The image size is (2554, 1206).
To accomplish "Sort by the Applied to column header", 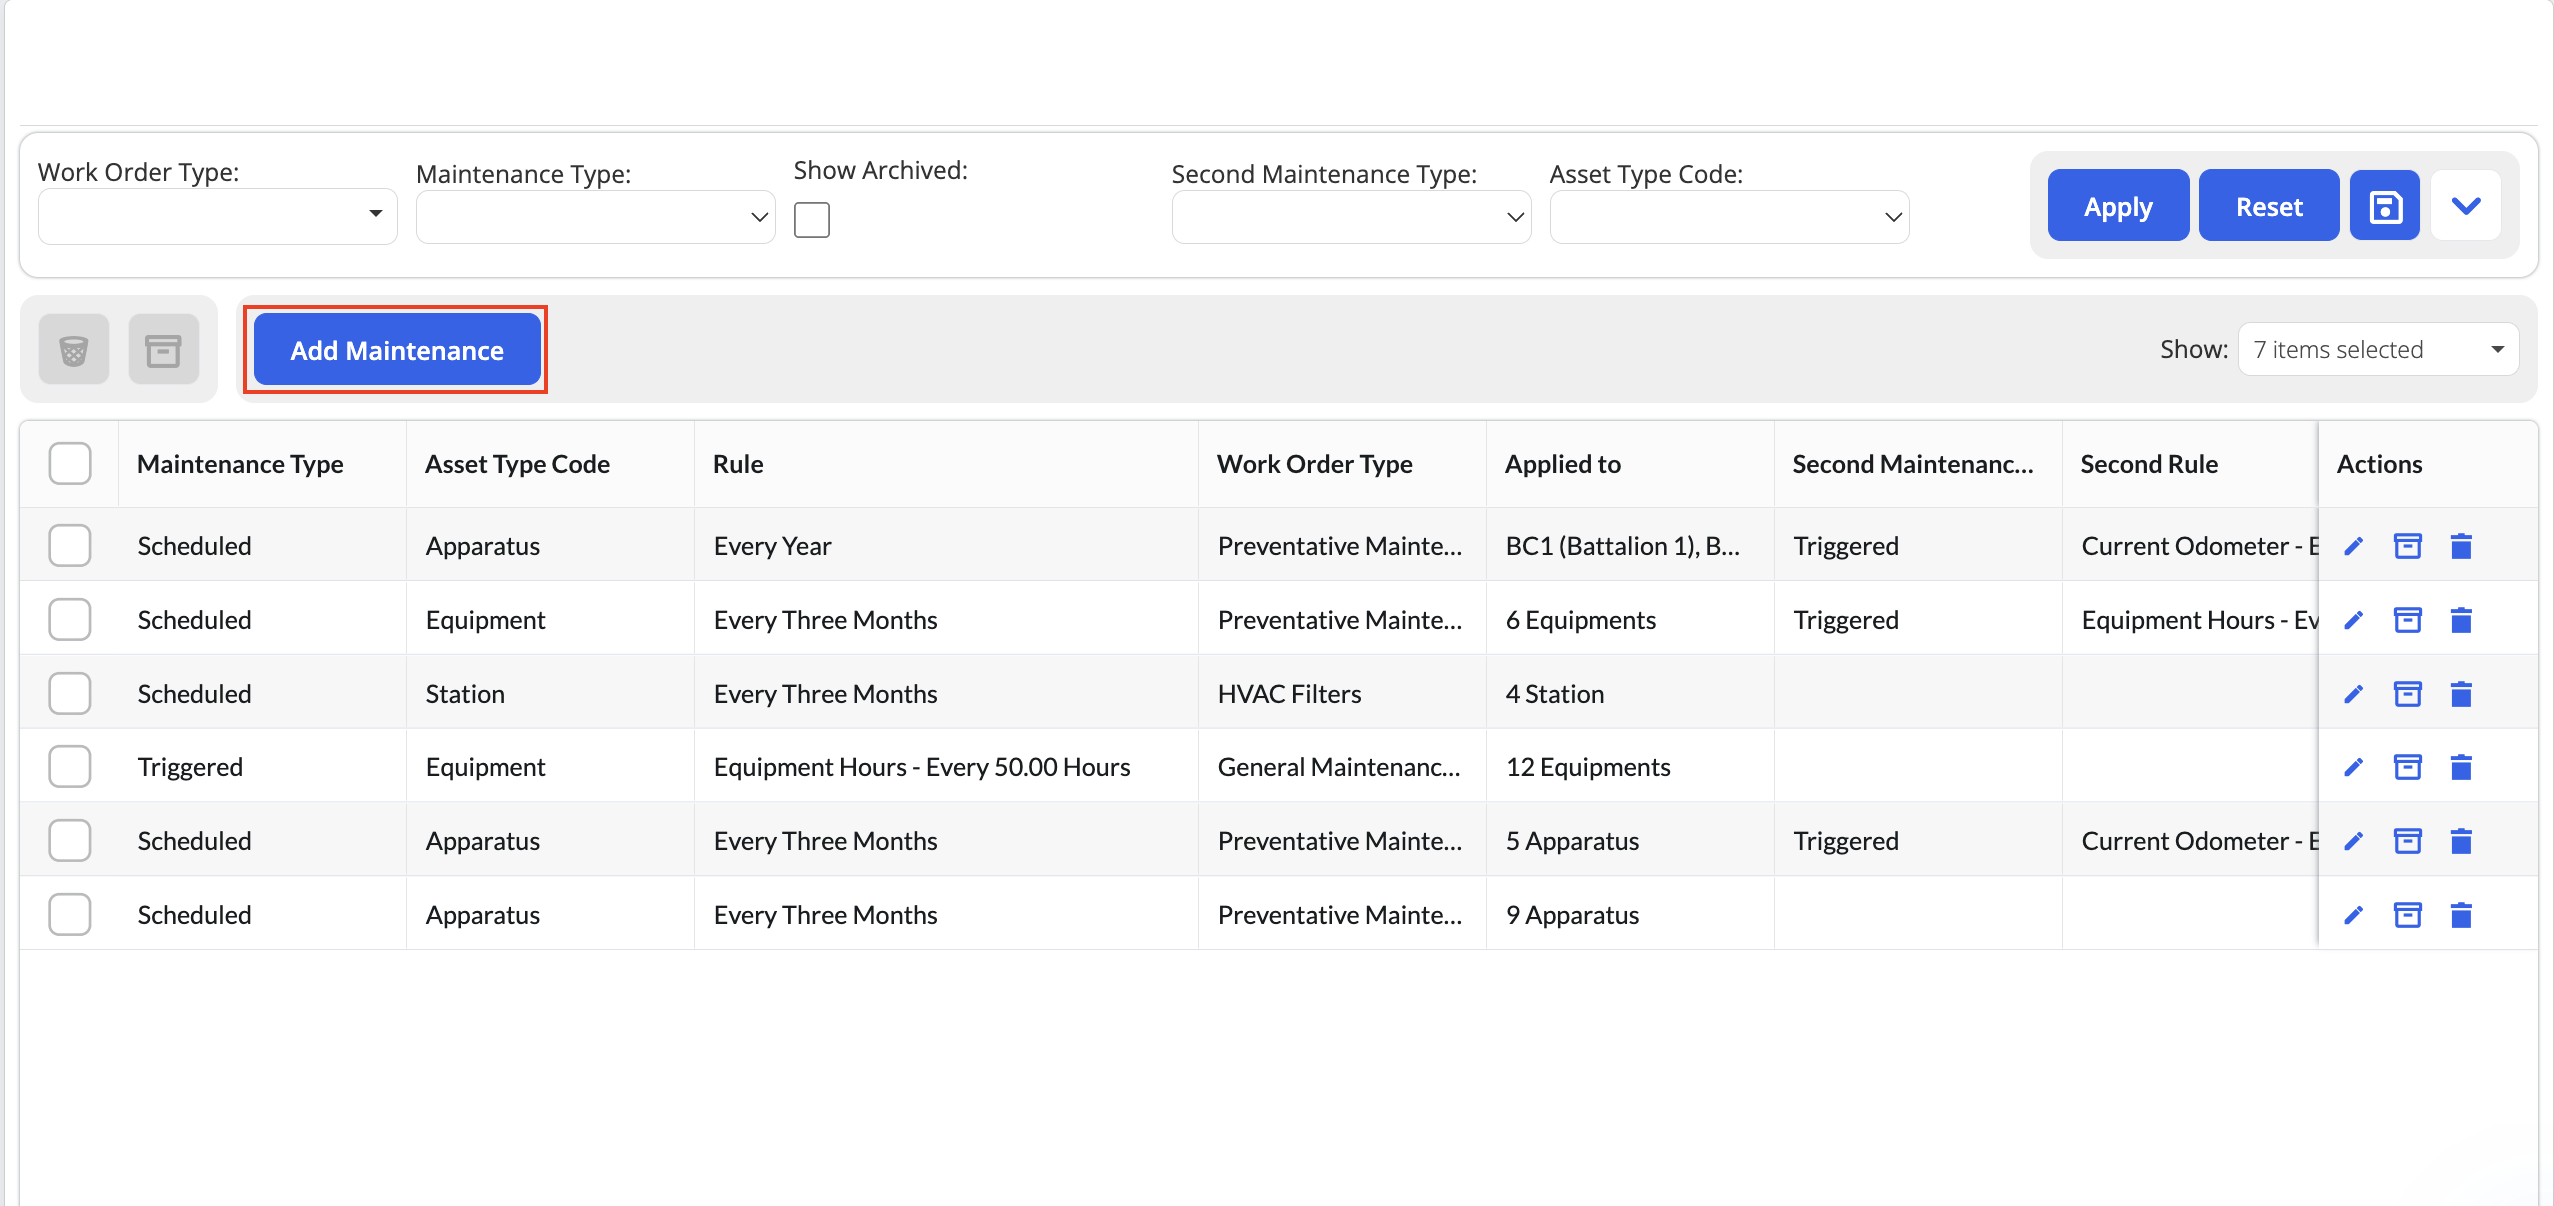I will pos(1562,464).
